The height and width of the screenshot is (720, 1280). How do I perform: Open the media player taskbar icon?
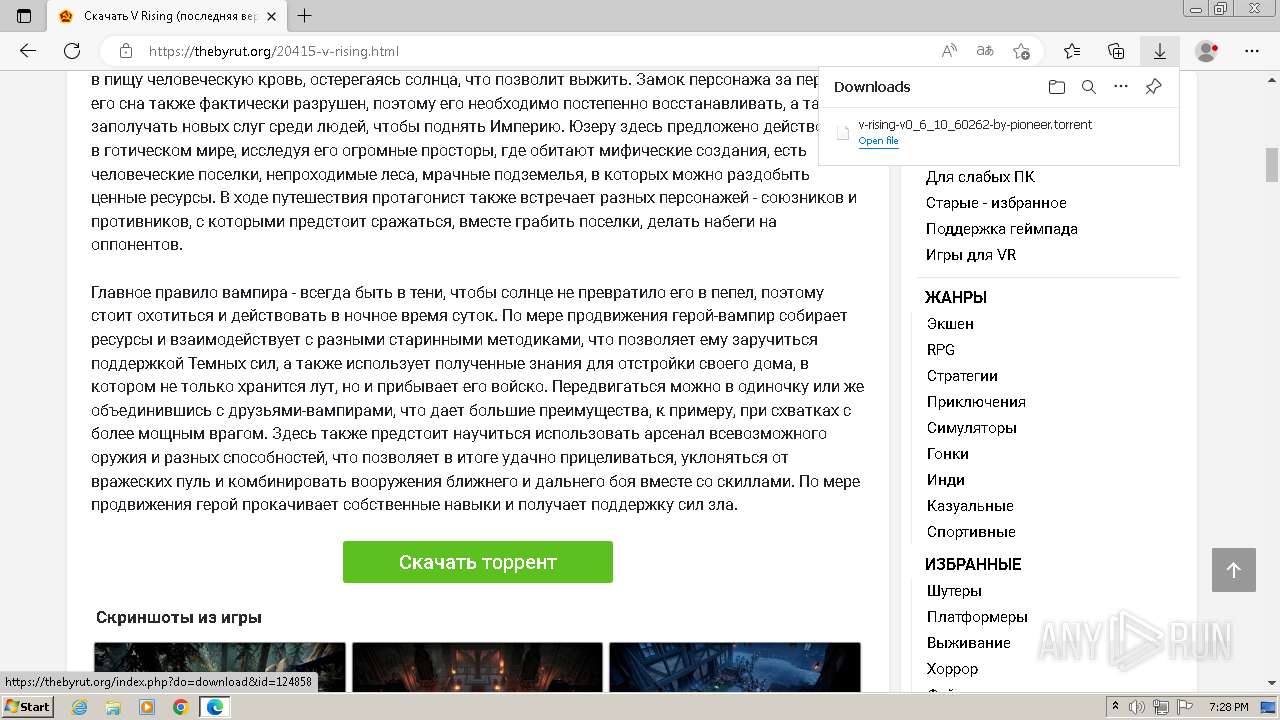pos(147,707)
